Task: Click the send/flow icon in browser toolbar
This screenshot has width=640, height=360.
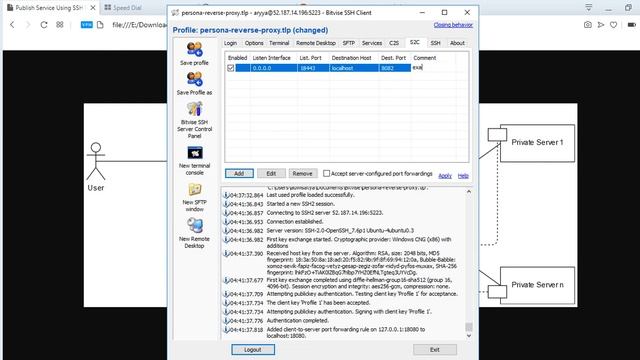Action: [601, 25]
